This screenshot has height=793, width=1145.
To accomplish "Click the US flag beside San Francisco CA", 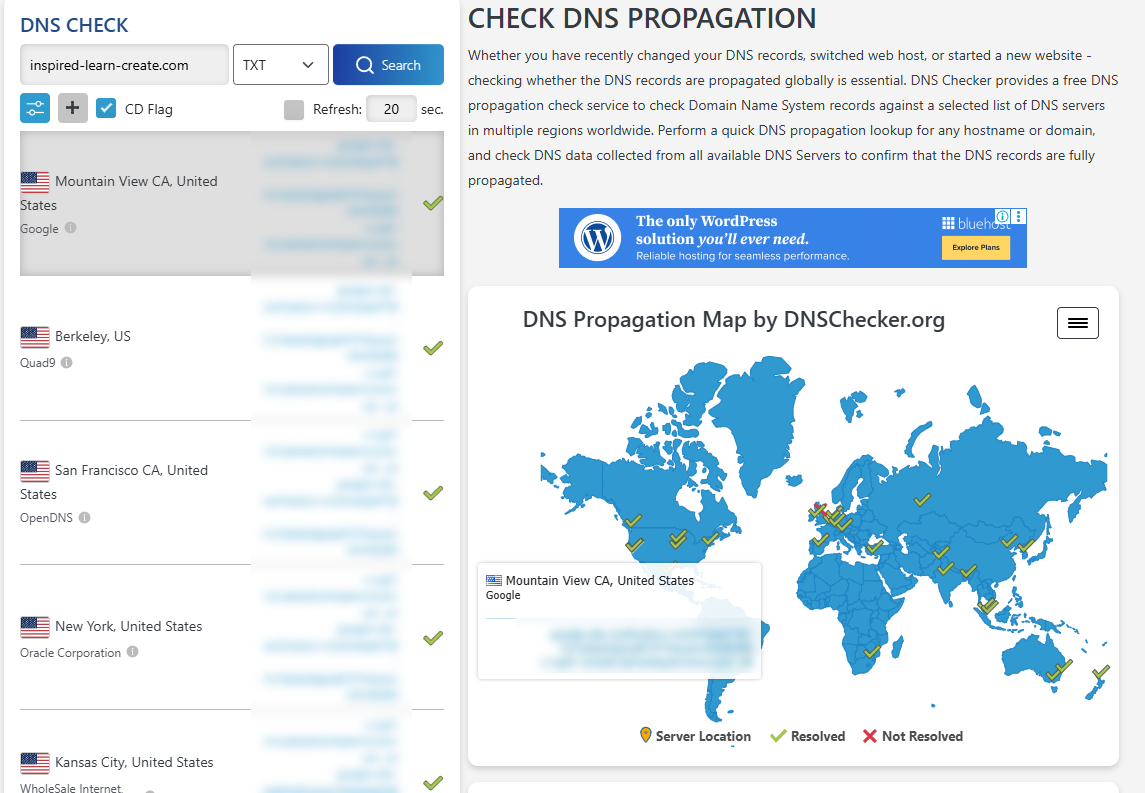I will point(35,471).
